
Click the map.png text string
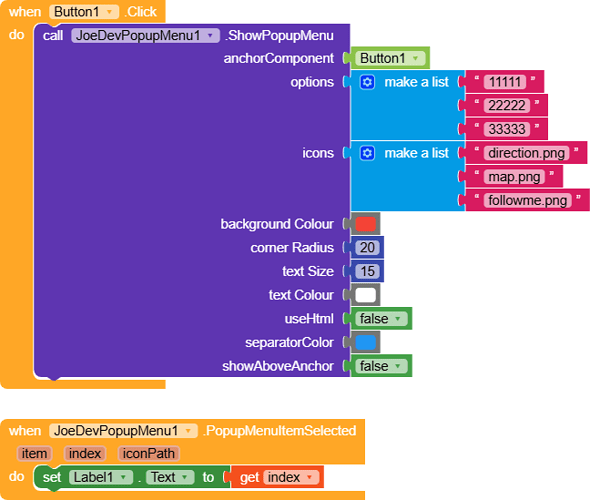(x=514, y=176)
